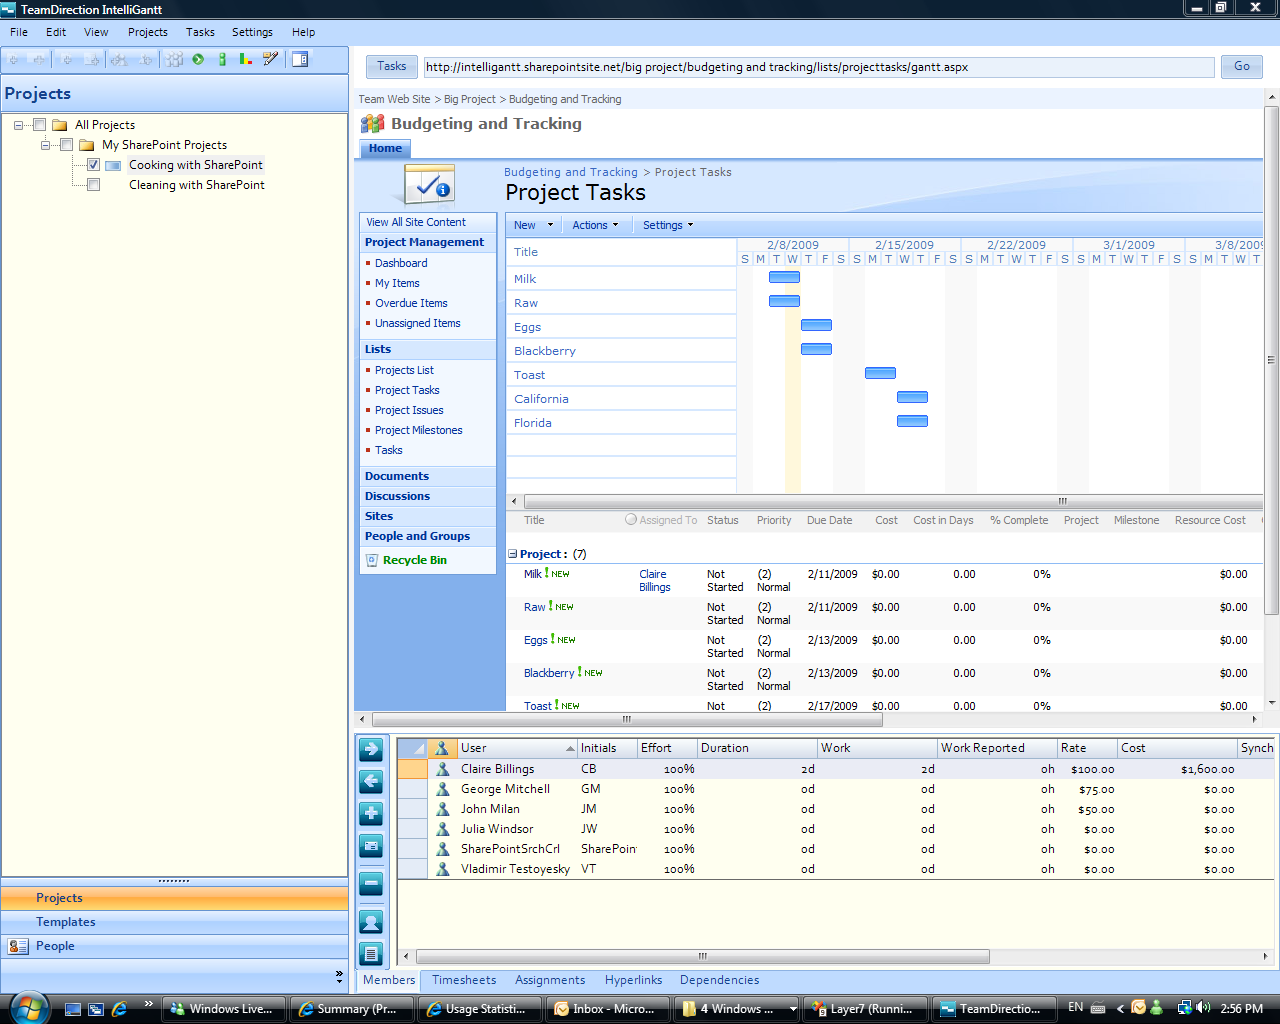Click the plus add button beside the members grid

(371, 813)
